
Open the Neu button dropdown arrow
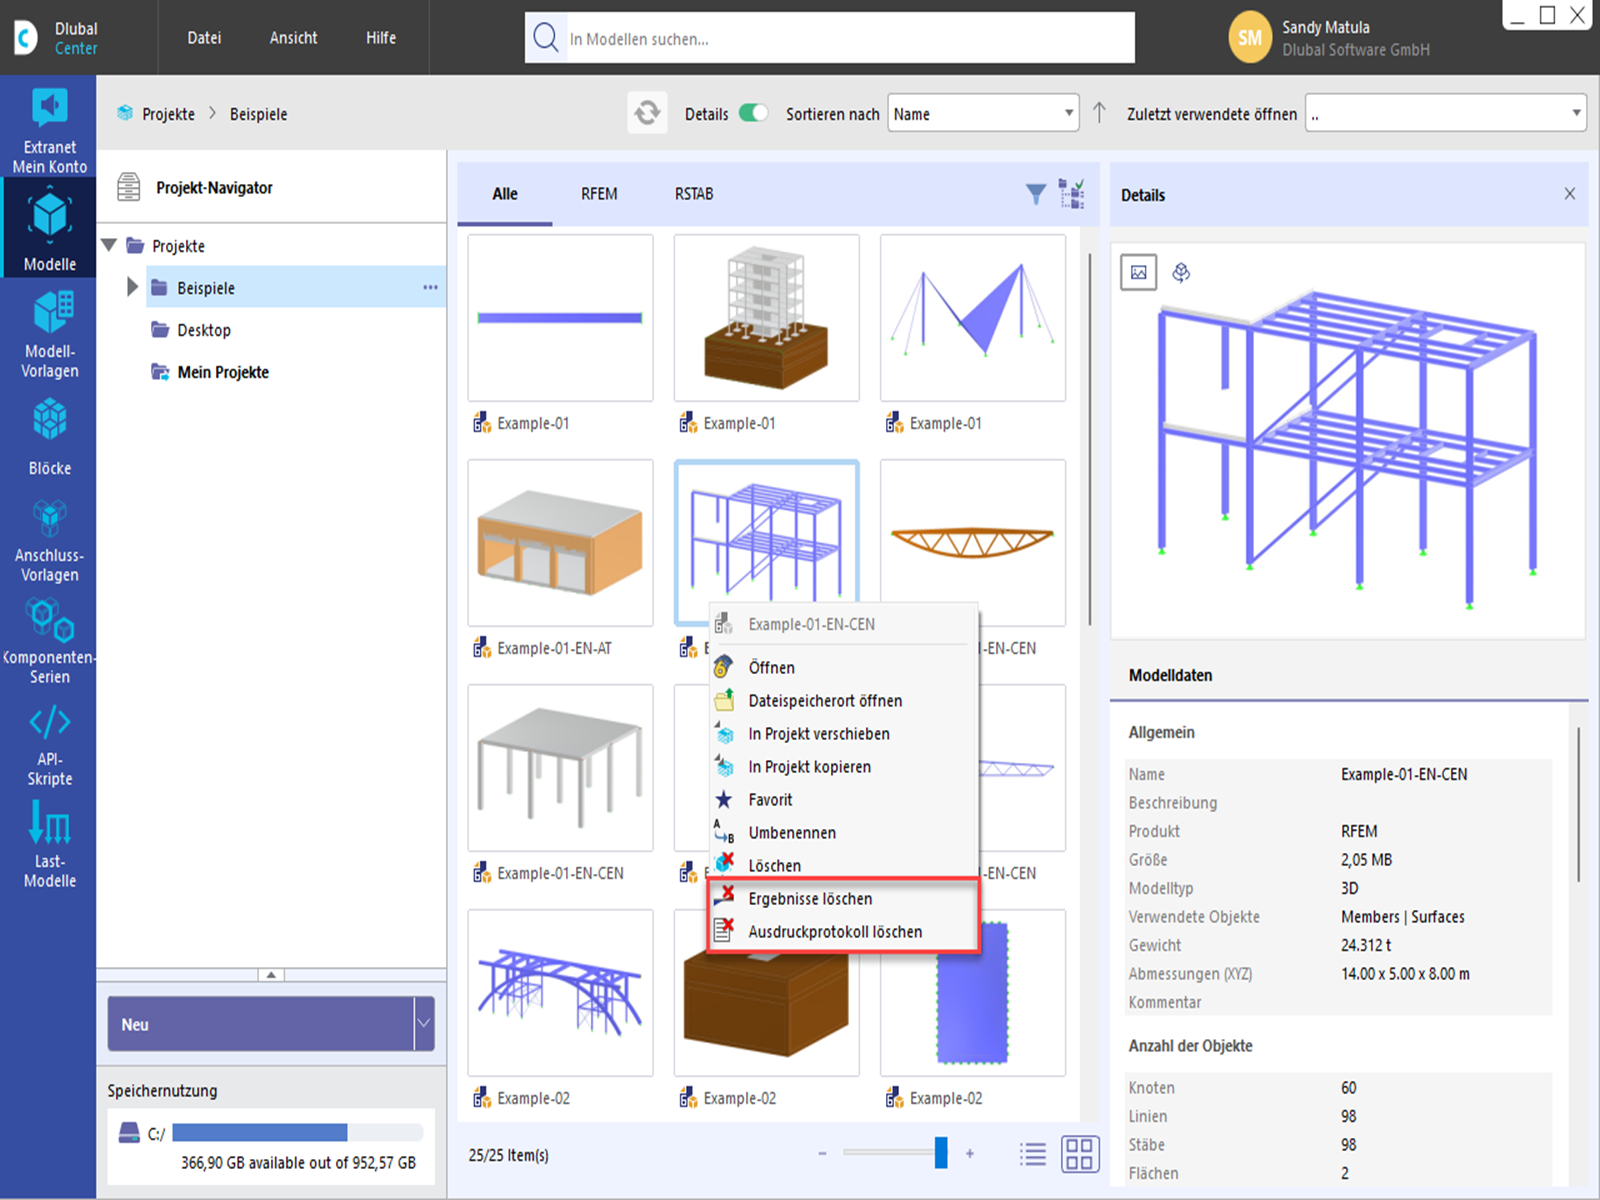tap(423, 1023)
